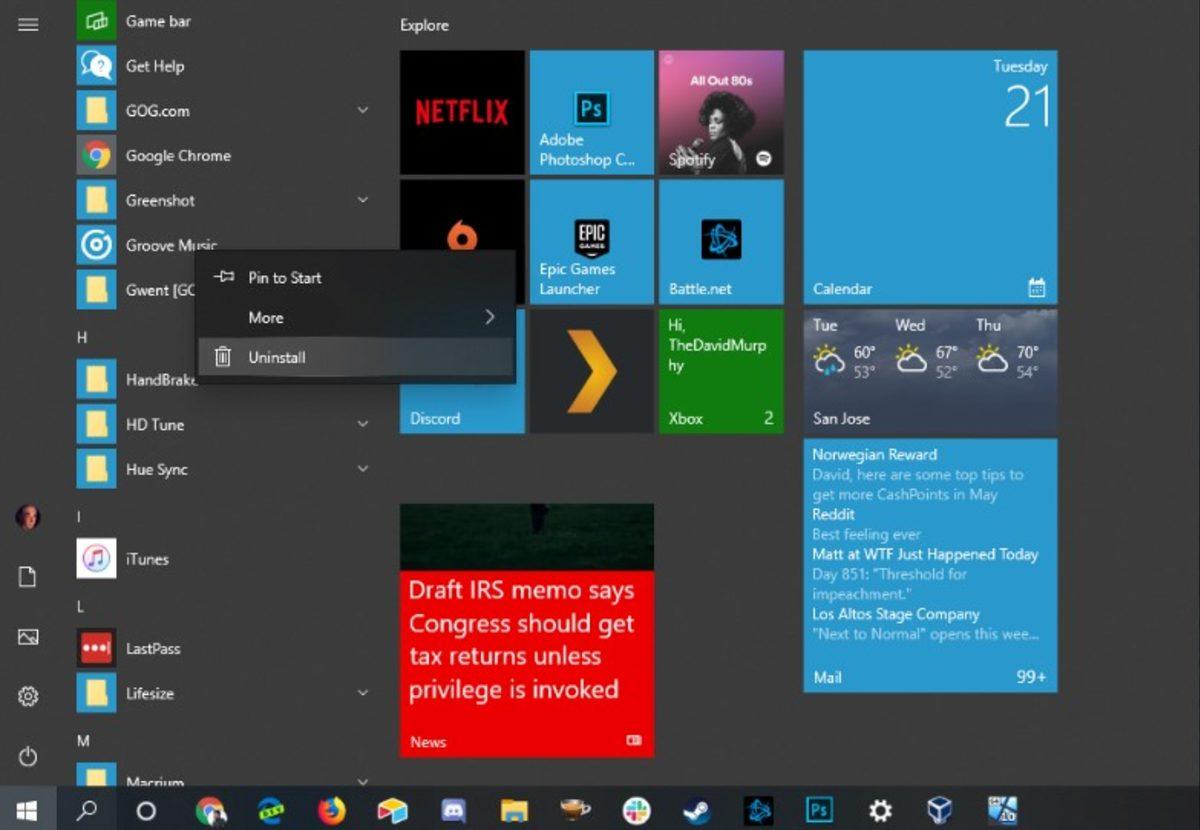Launch iTunes from the app list
The image size is (1200, 830).
click(148, 559)
